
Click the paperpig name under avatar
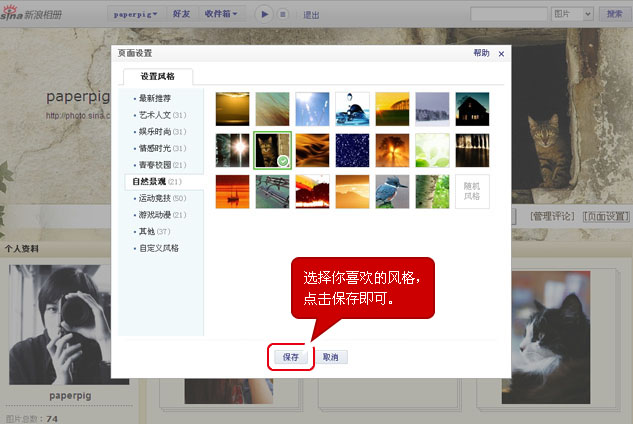click(x=70, y=396)
